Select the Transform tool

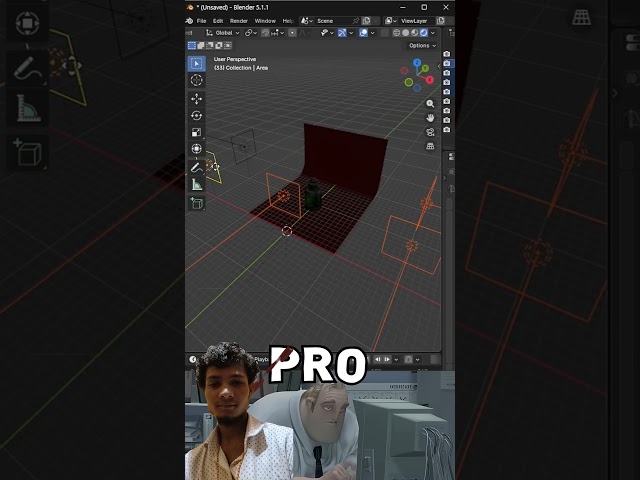196,149
